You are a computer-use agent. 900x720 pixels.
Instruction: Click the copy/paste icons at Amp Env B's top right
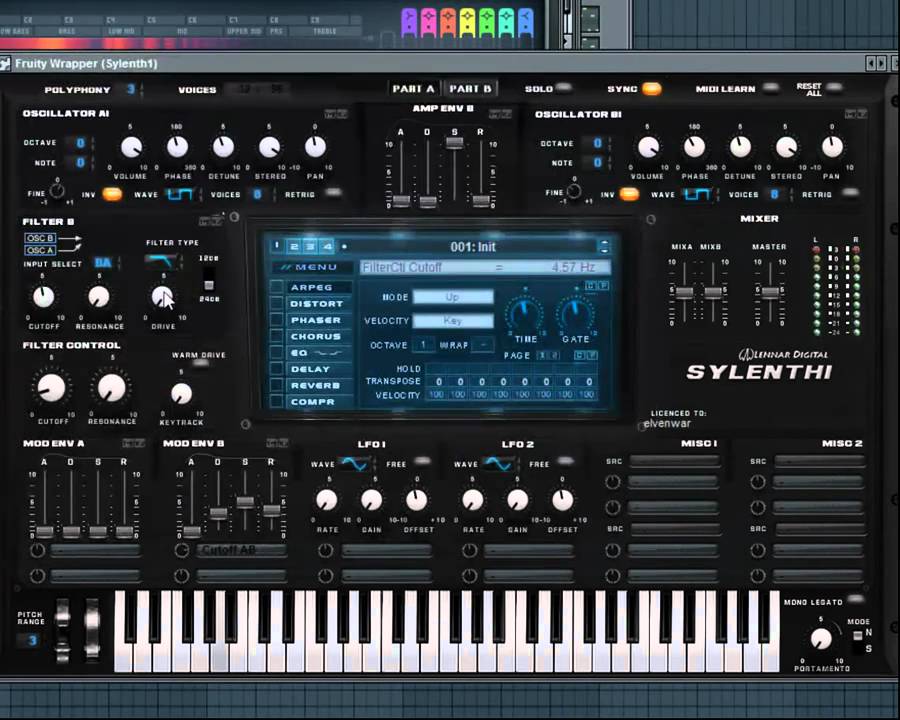500,114
